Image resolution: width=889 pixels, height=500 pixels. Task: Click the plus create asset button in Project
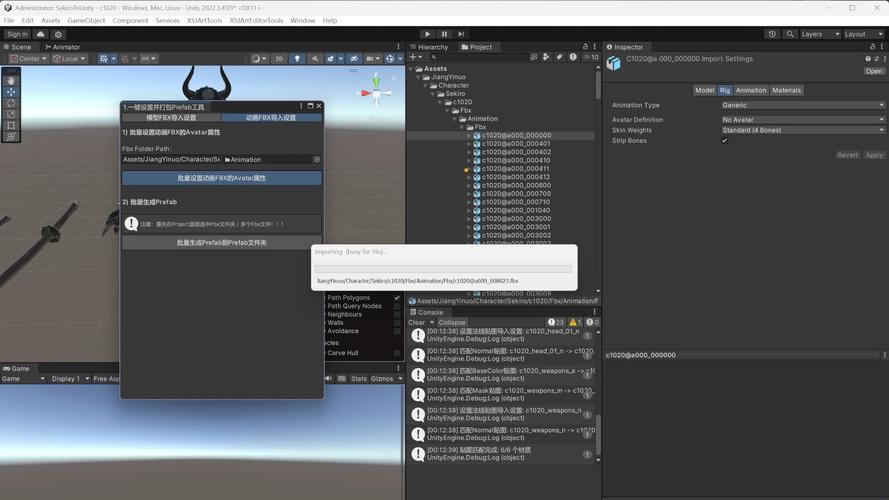tap(416, 57)
